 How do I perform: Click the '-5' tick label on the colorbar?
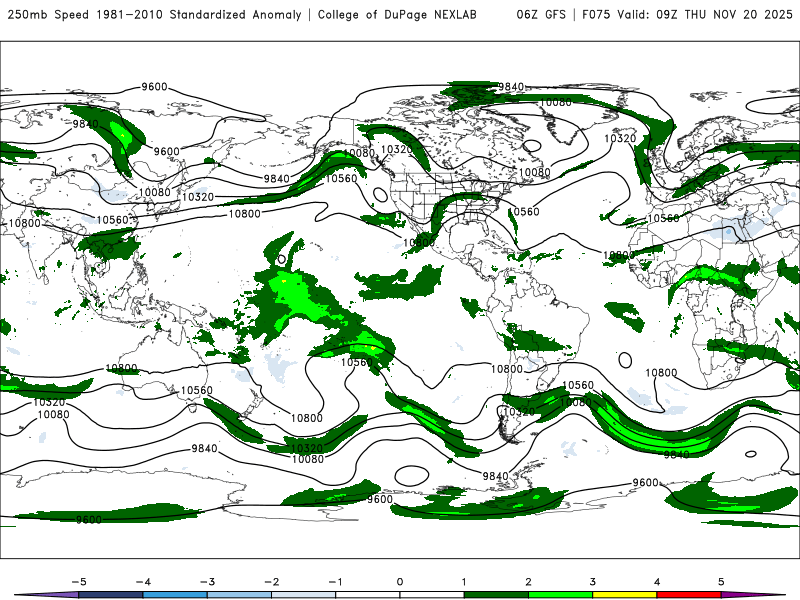pos(79,582)
